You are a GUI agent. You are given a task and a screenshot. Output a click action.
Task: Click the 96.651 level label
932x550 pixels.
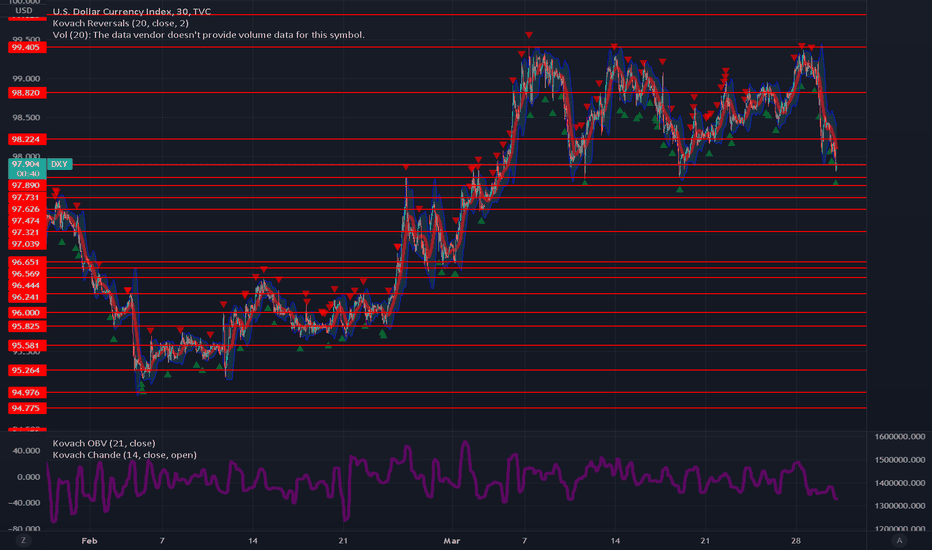tap(27, 262)
